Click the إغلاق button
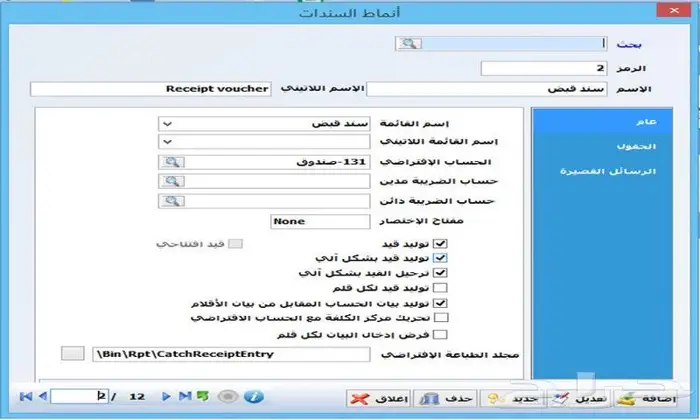Screen dimensions: 700x420 pyautogui.click(x=379, y=399)
